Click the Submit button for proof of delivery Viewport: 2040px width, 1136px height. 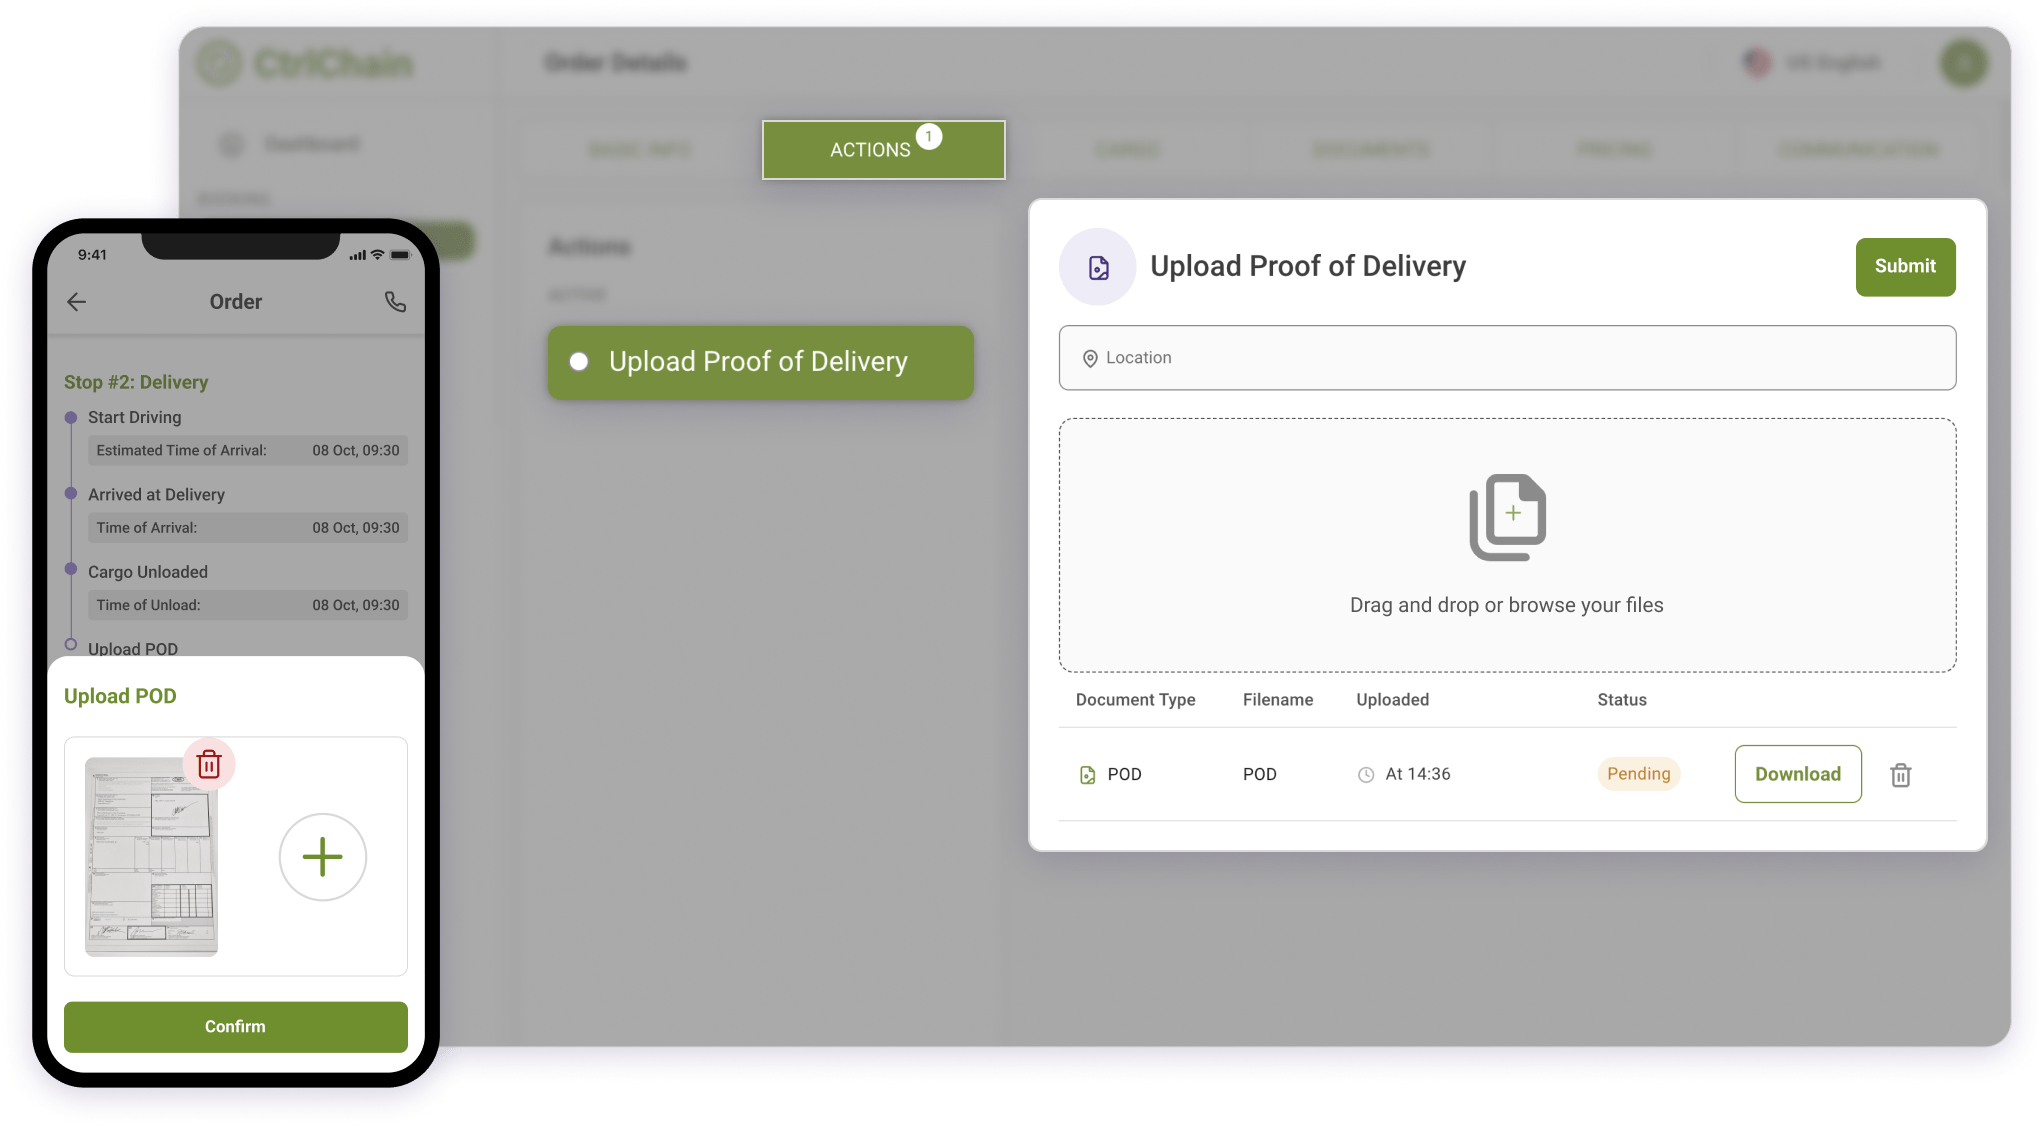click(1904, 266)
